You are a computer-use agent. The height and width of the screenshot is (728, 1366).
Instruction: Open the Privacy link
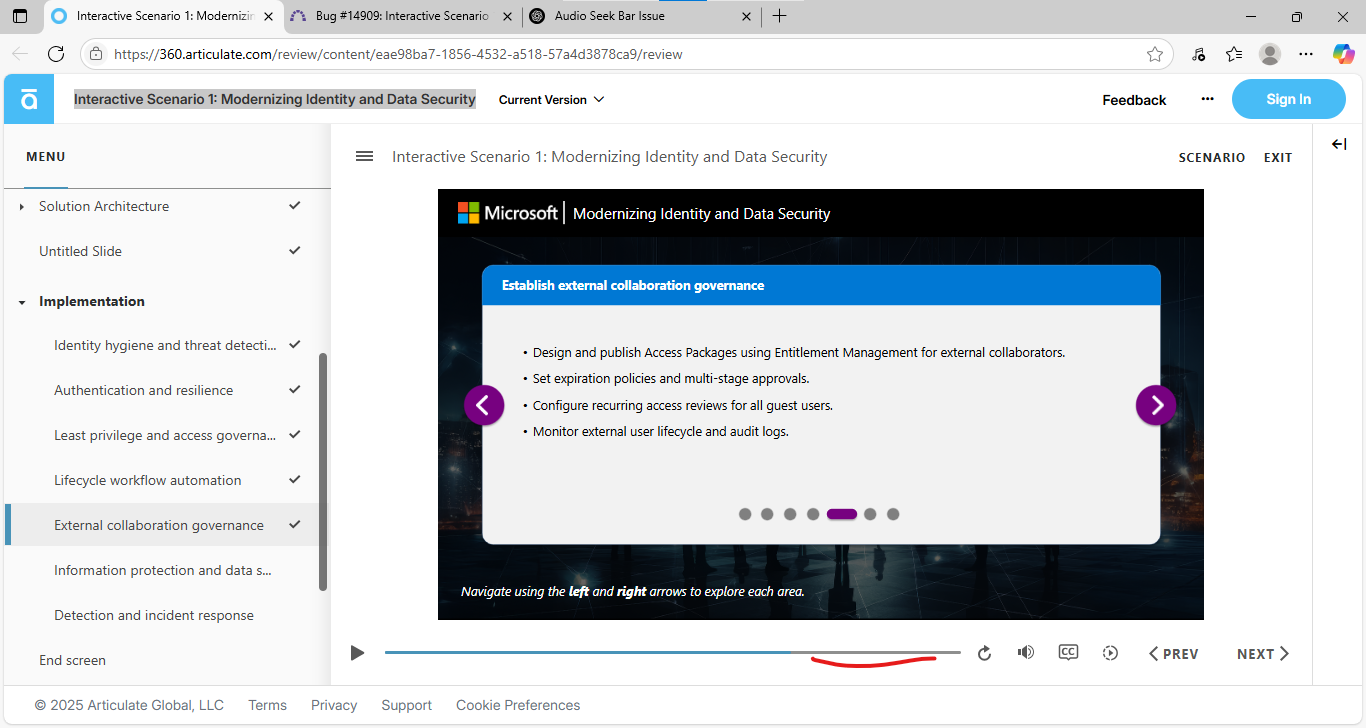[334, 705]
